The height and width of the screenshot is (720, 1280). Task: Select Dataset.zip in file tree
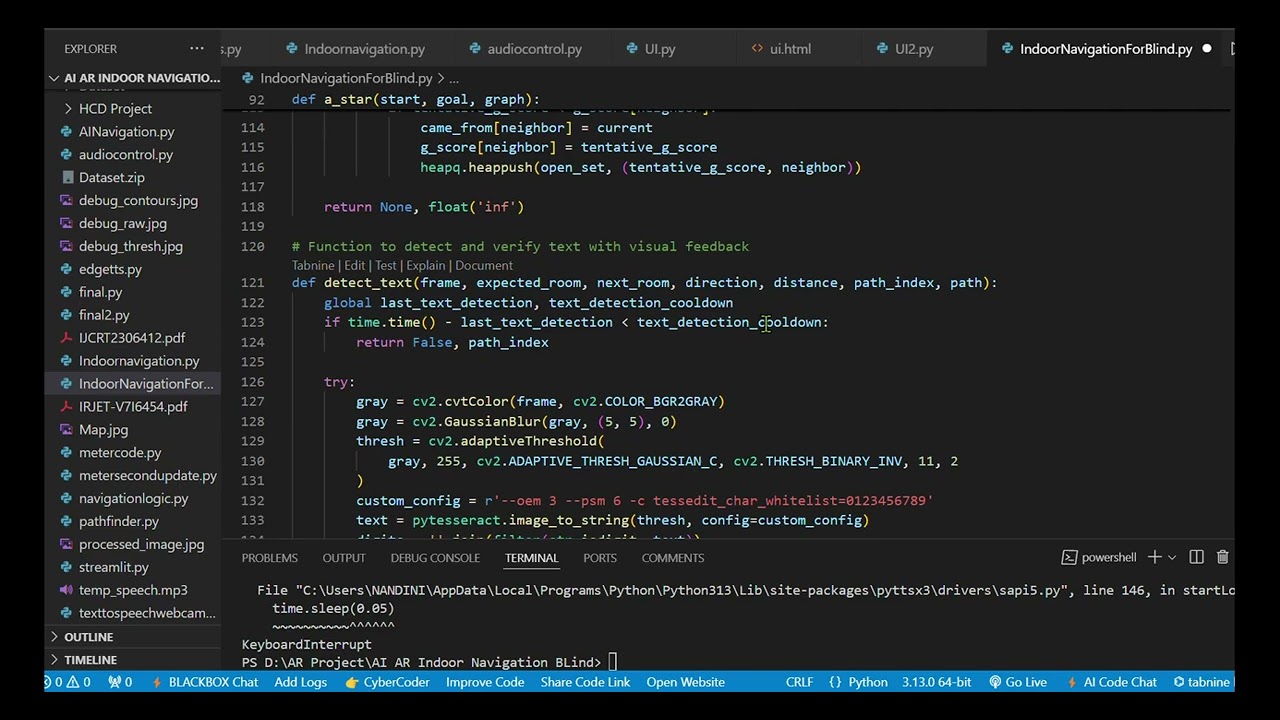coord(111,177)
